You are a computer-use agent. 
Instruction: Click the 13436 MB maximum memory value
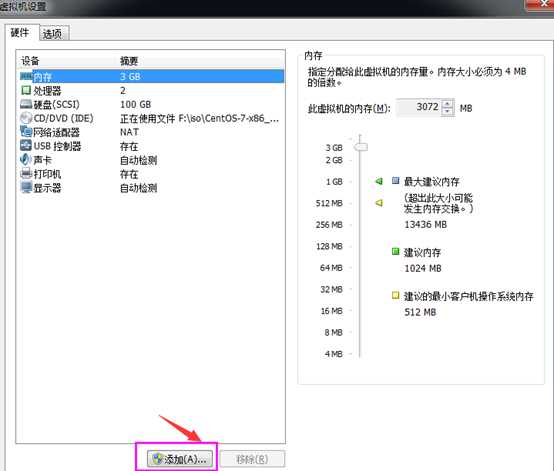coord(426,224)
